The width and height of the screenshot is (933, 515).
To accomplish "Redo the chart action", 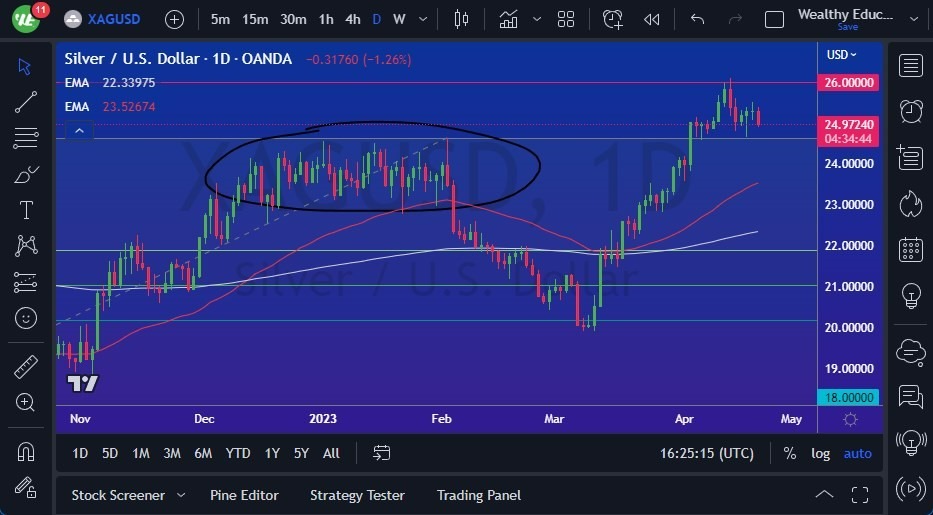I will tap(735, 20).
